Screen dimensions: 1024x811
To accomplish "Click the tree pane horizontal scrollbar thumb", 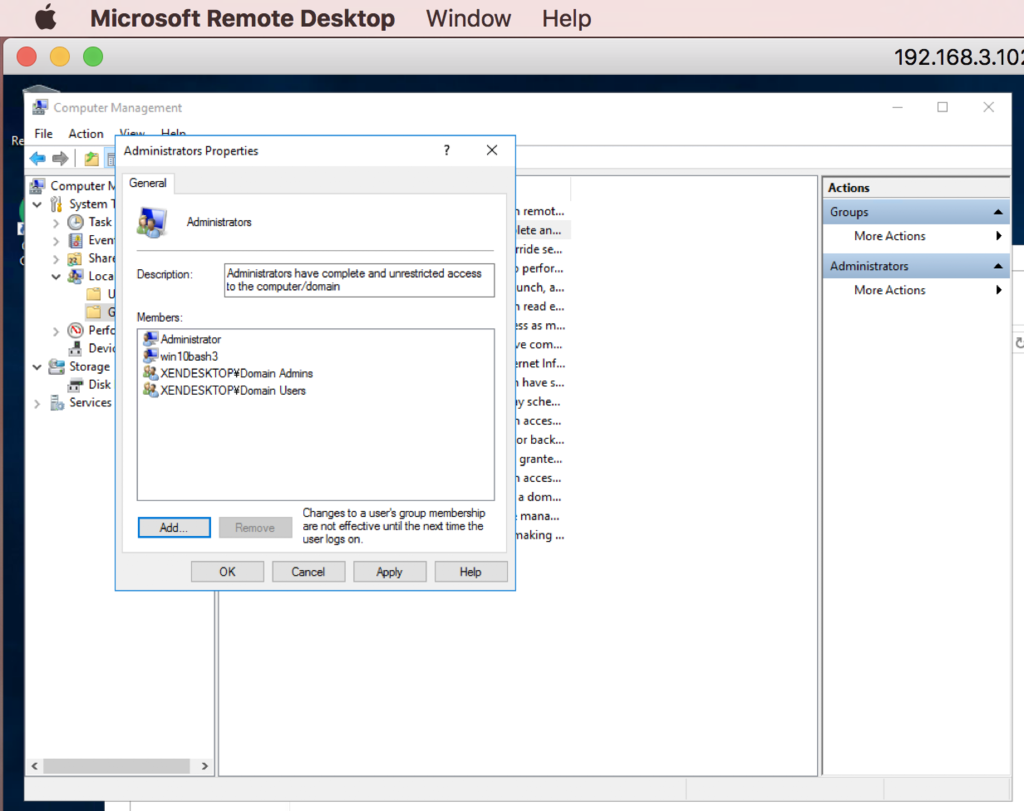I will pos(116,765).
